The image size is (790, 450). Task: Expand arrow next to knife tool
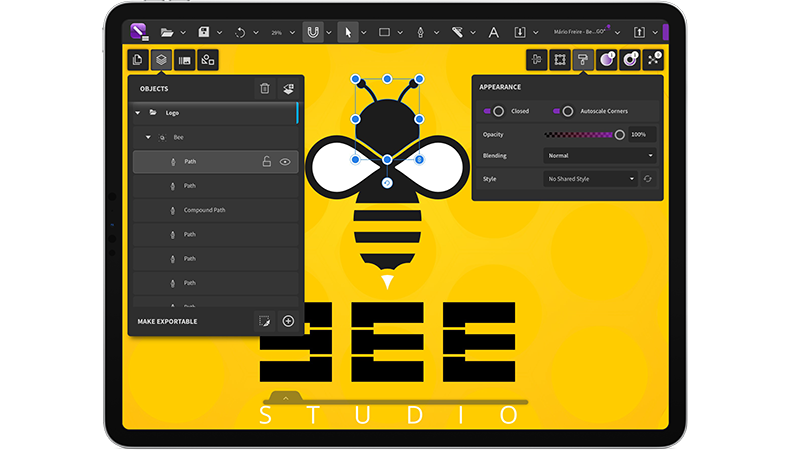tap(473, 33)
